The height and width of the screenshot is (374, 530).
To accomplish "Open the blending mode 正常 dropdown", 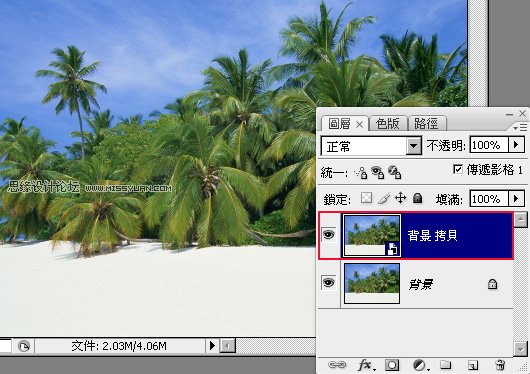I will [x=414, y=146].
